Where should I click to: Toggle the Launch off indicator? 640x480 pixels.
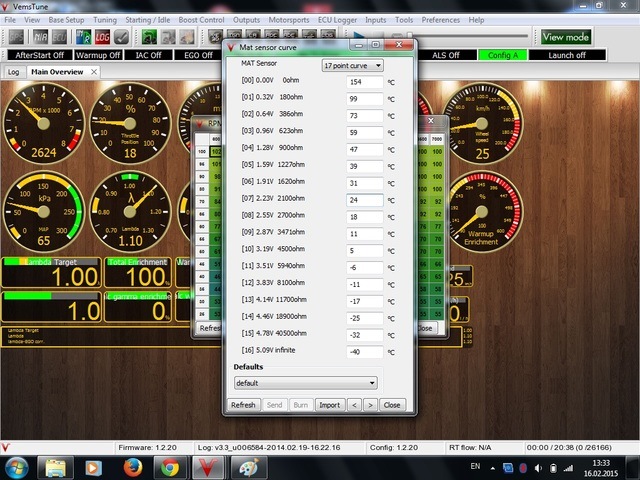(x=567, y=55)
